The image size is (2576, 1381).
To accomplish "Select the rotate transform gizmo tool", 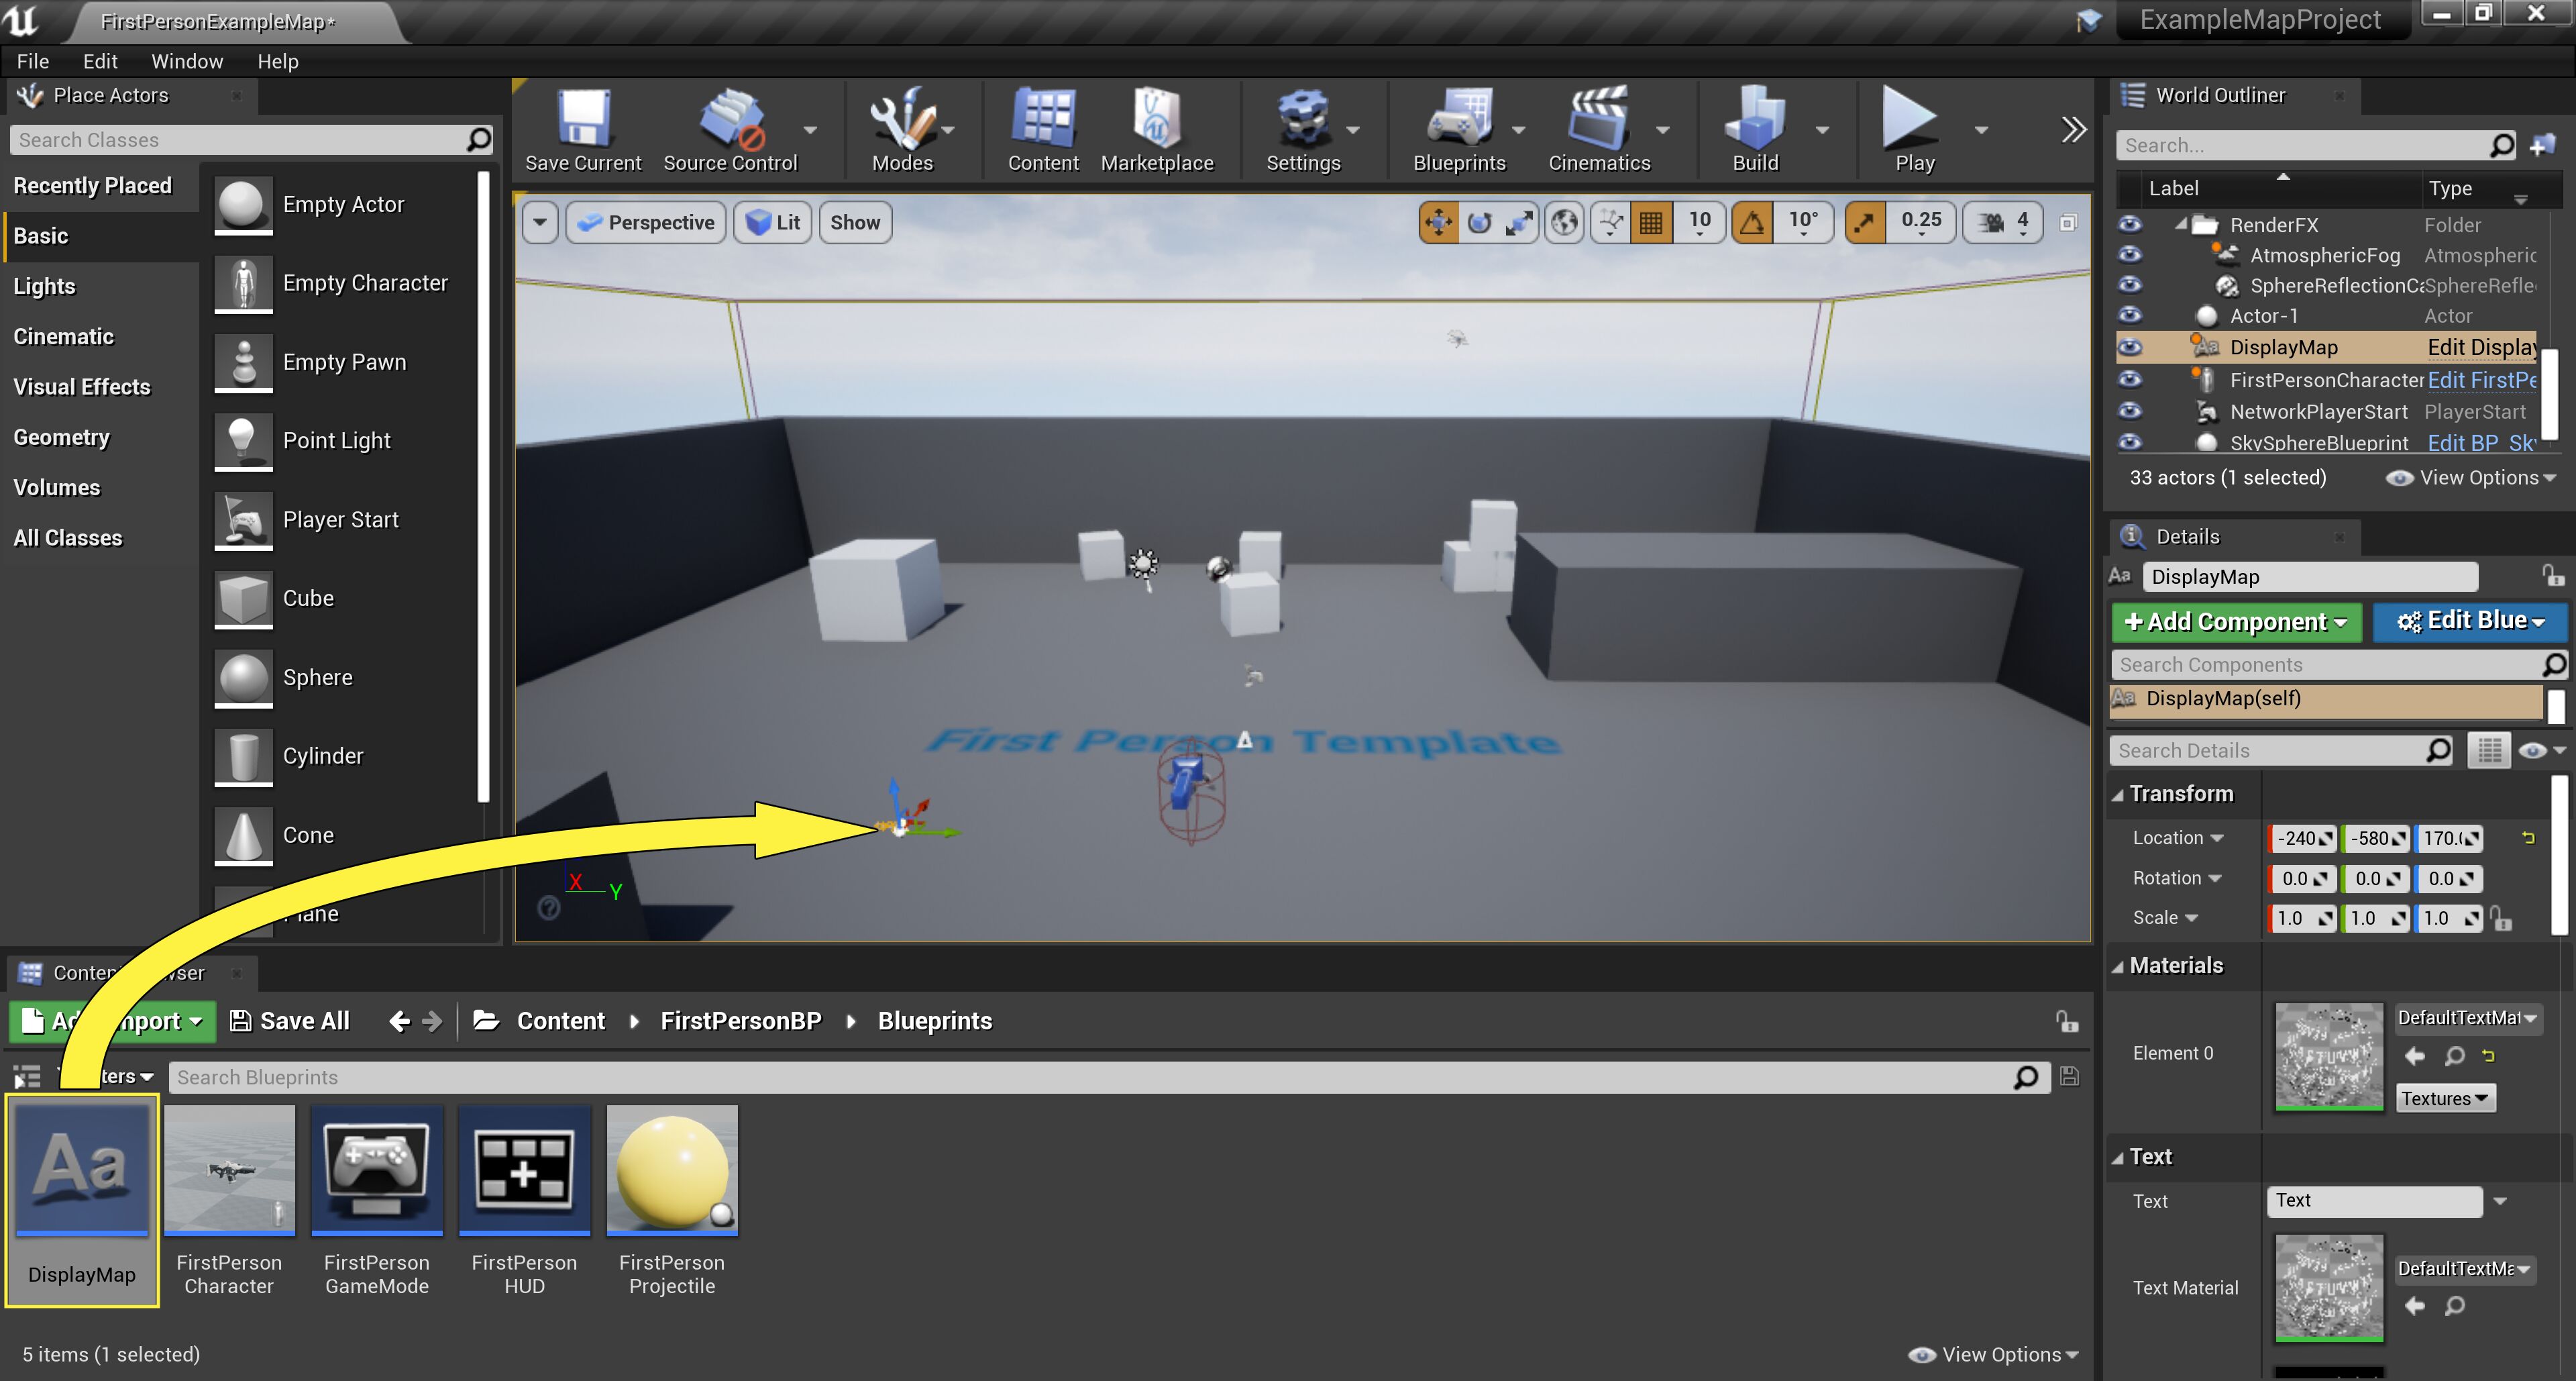I will tap(1479, 222).
